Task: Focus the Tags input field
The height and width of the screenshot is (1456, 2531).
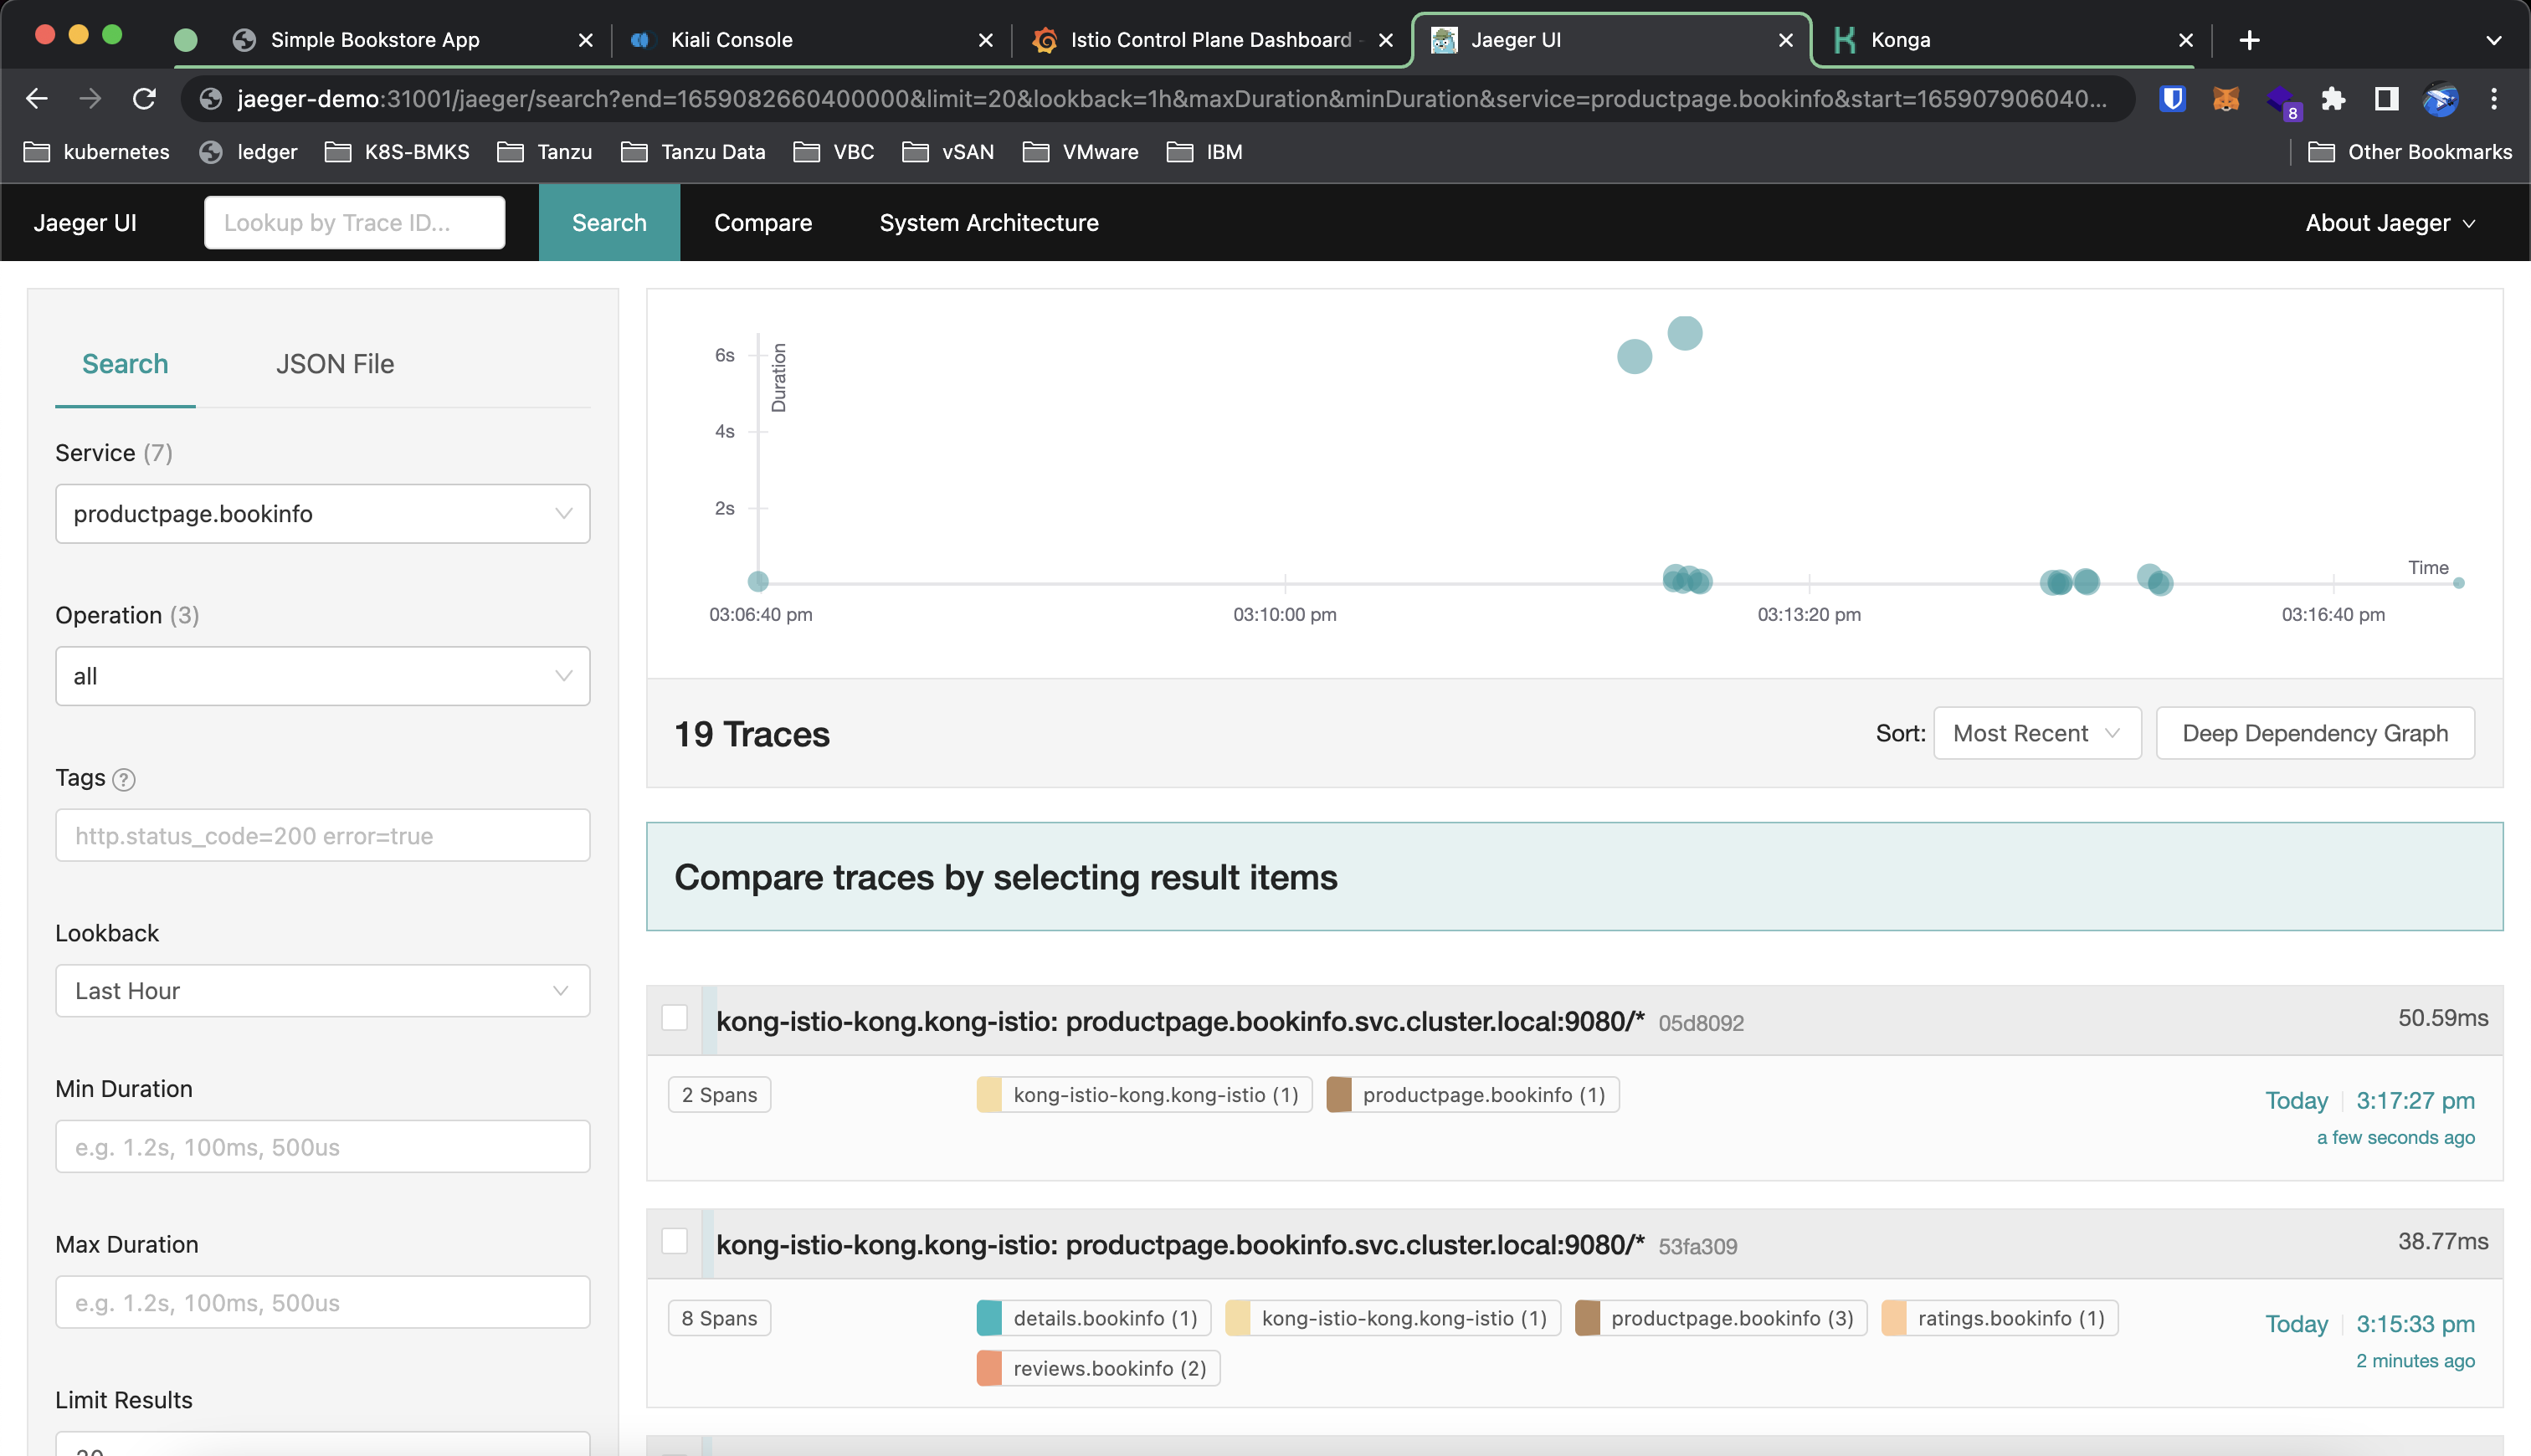Action: 323,835
